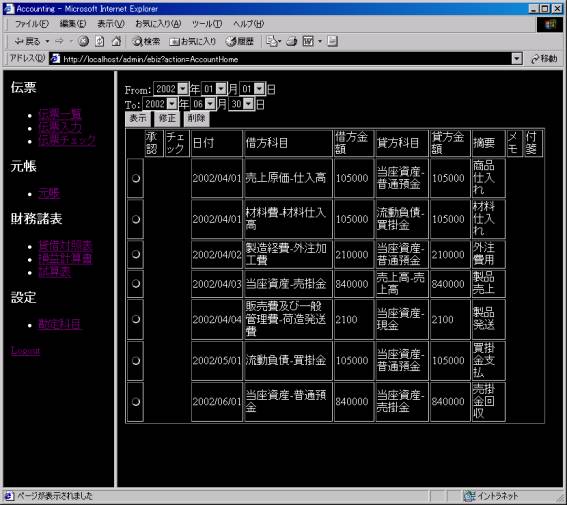This screenshot has width=567, height=505.
Task: Click the 表示 button
Action: pos(138,118)
